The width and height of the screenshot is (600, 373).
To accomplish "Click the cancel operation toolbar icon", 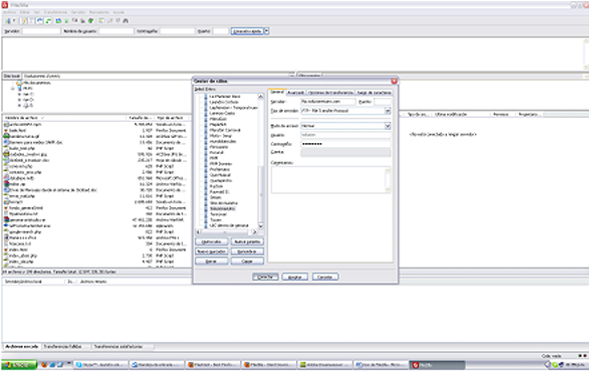I will [75, 21].
